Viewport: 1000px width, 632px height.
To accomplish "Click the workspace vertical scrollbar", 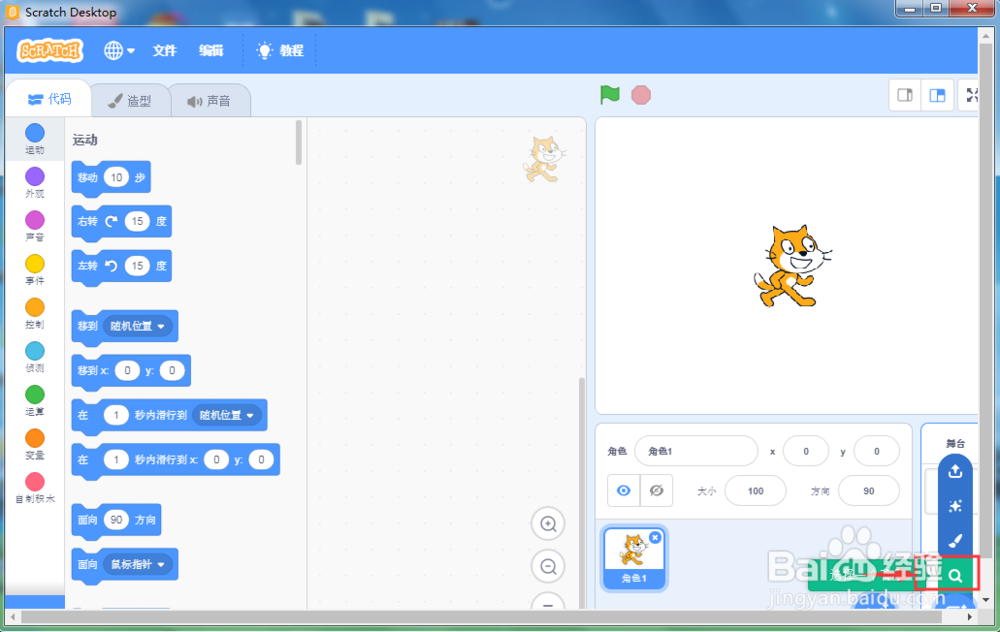I will click(581, 491).
